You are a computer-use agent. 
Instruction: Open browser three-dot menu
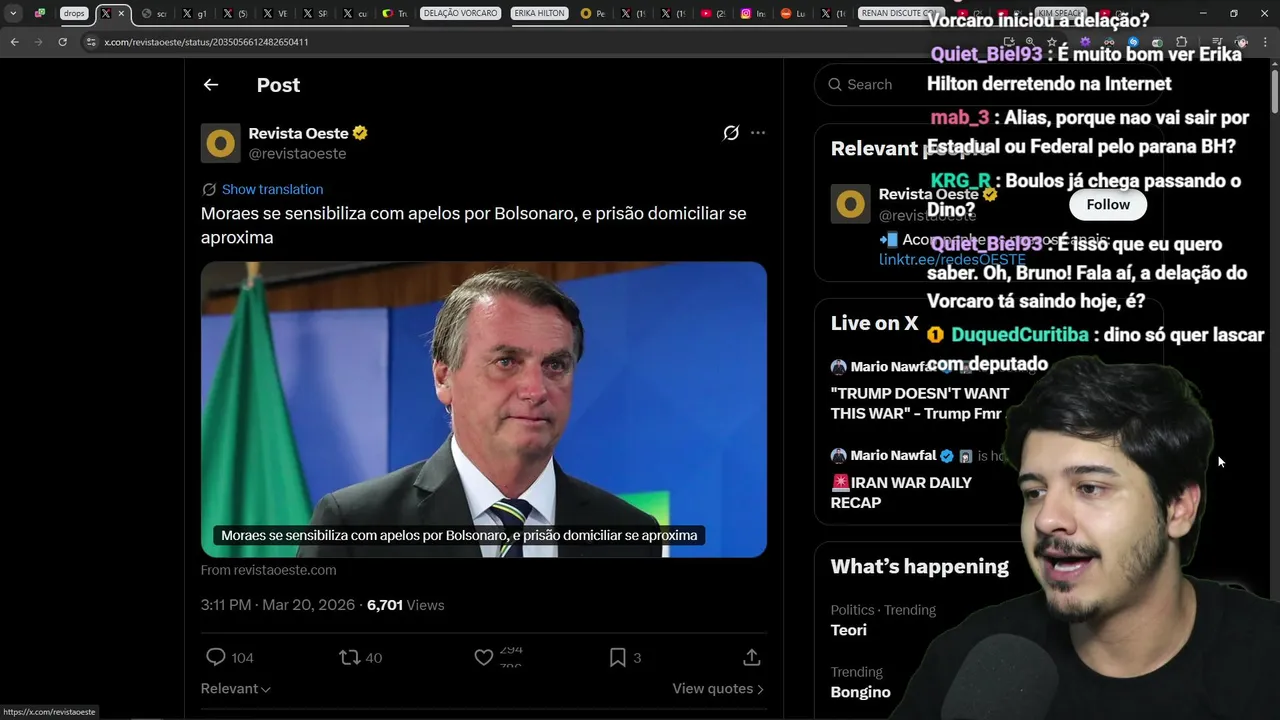click(x=1265, y=42)
